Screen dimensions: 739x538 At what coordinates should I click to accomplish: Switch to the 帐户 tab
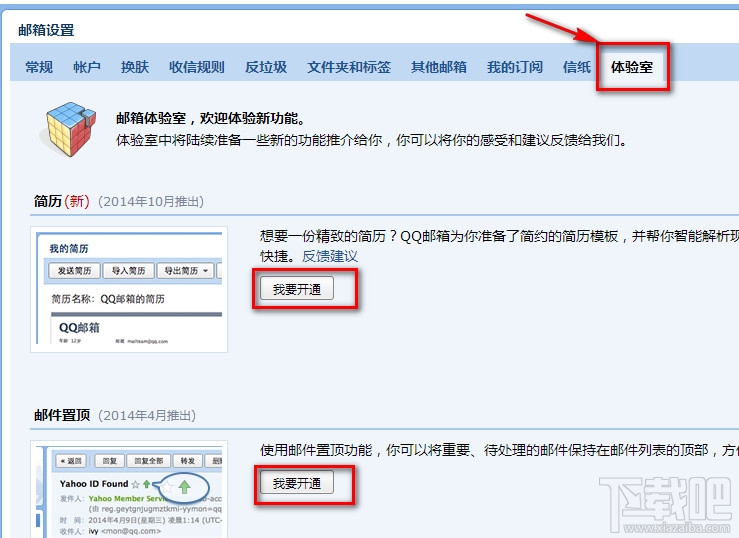point(87,67)
